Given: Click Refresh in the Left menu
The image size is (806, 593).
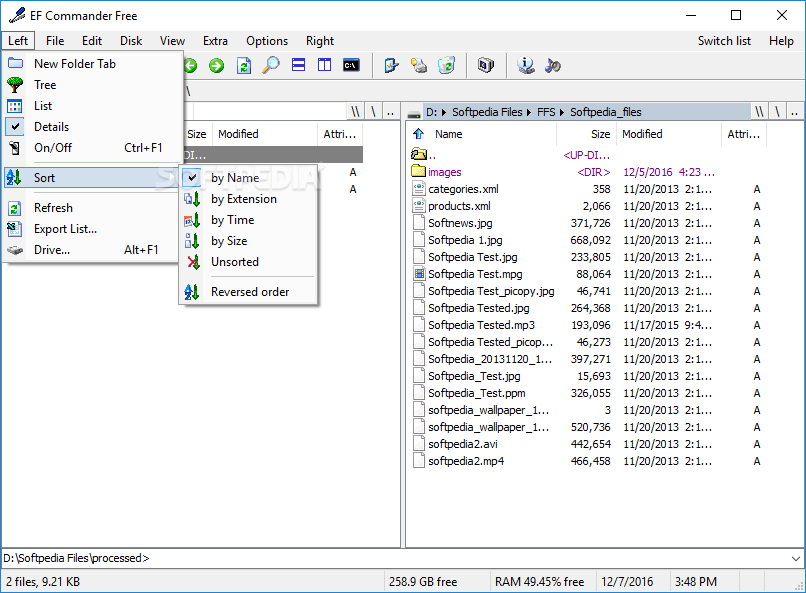Looking at the screenshot, I should pyautogui.click(x=93, y=208).
